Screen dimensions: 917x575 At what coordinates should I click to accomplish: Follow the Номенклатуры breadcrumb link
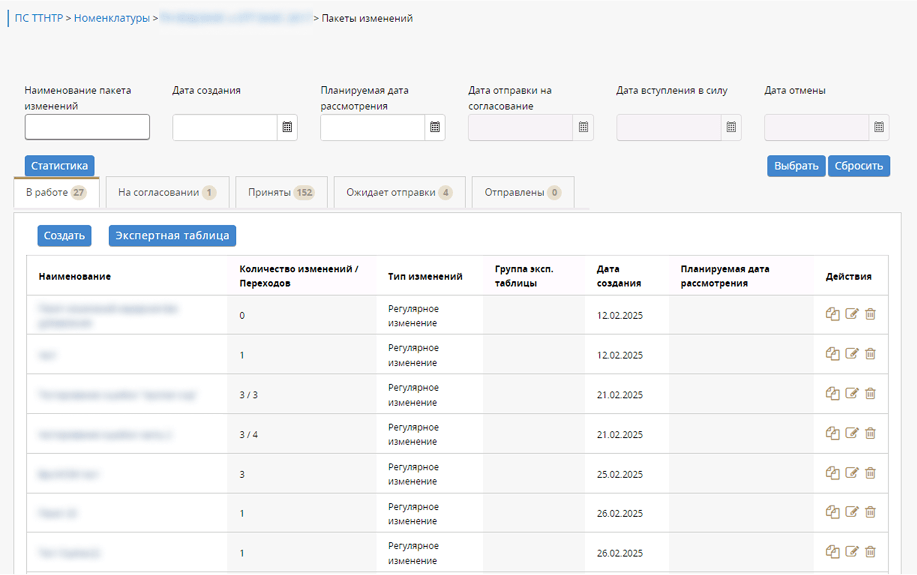point(112,18)
